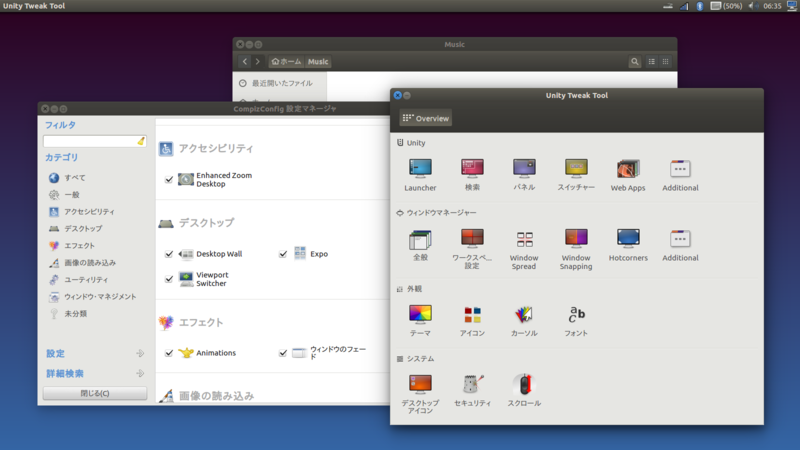Open the Animations plugin settings

click(x=207, y=353)
